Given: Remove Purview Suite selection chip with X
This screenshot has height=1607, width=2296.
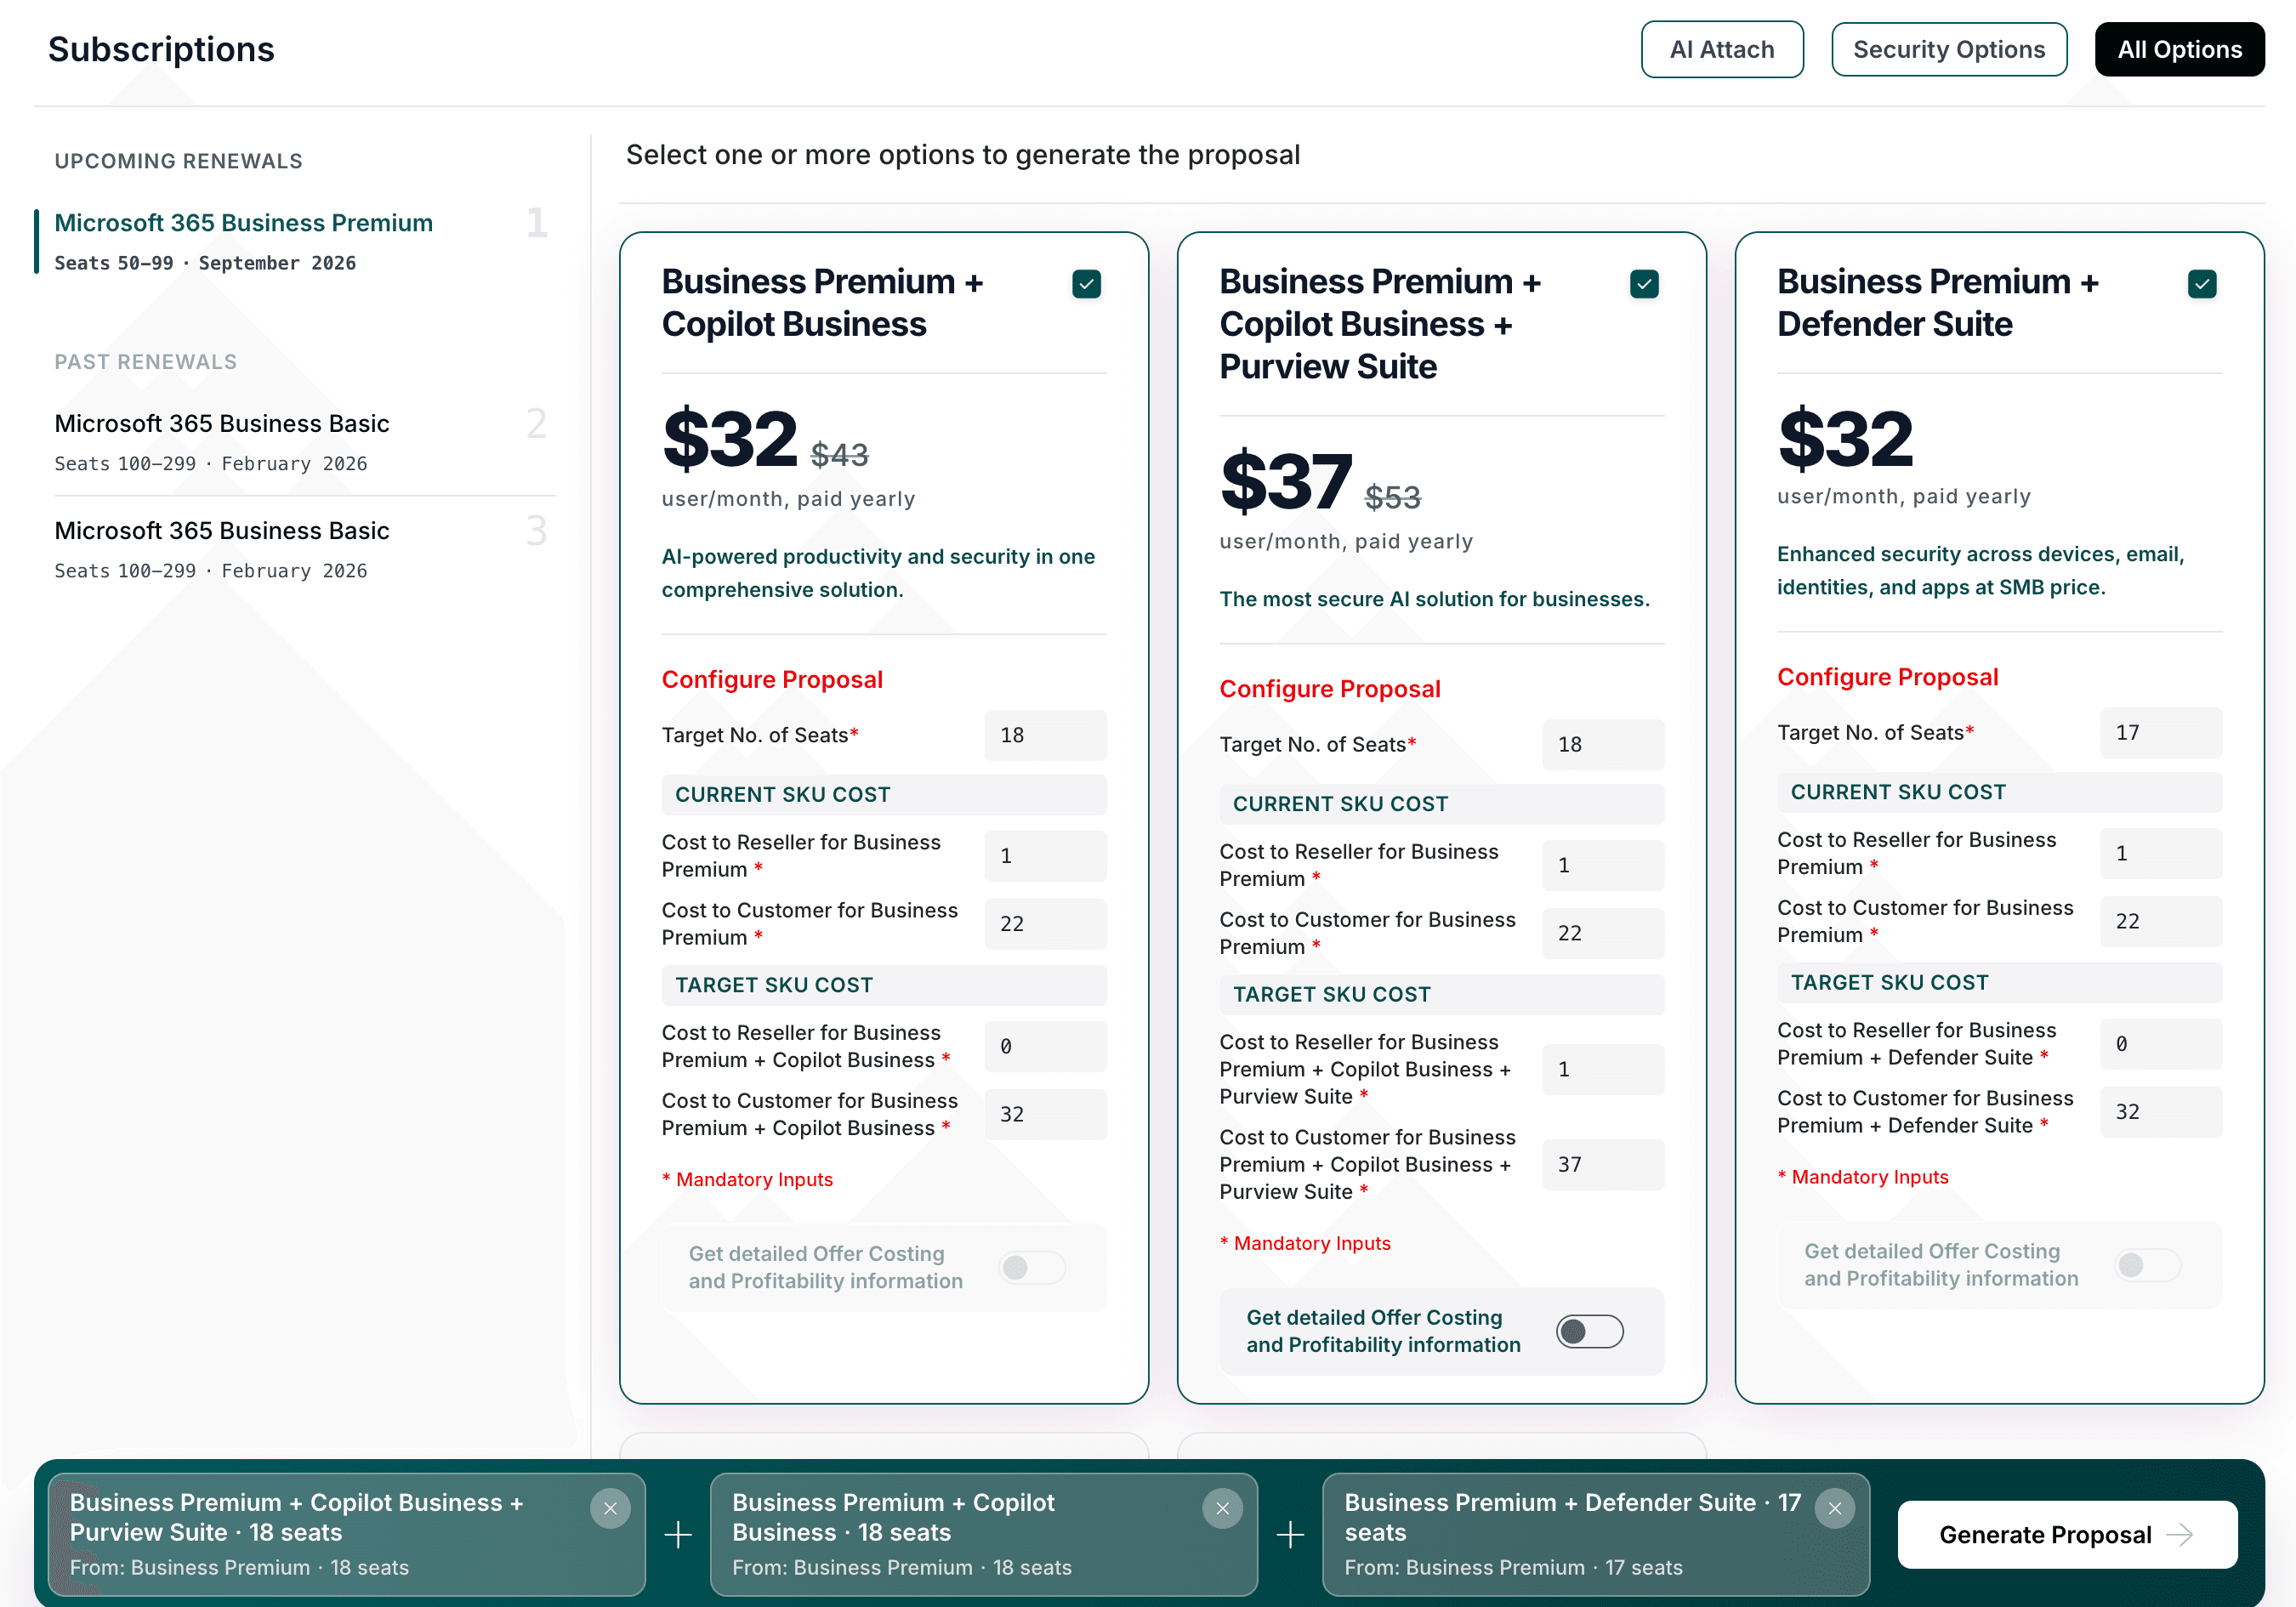Looking at the screenshot, I should point(610,1508).
